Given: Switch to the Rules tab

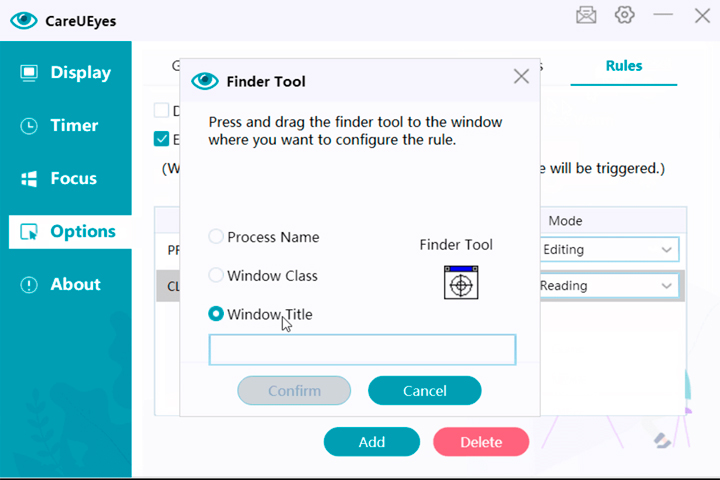Looking at the screenshot, I should click(624, 66).
